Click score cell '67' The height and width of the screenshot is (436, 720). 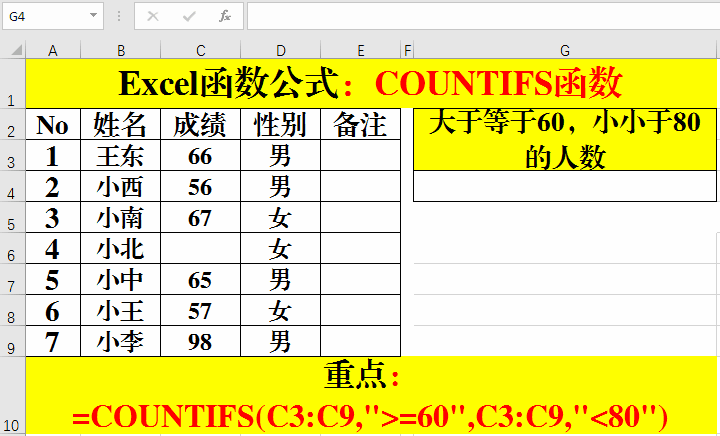pyautogui.click(x=200, y=218)
